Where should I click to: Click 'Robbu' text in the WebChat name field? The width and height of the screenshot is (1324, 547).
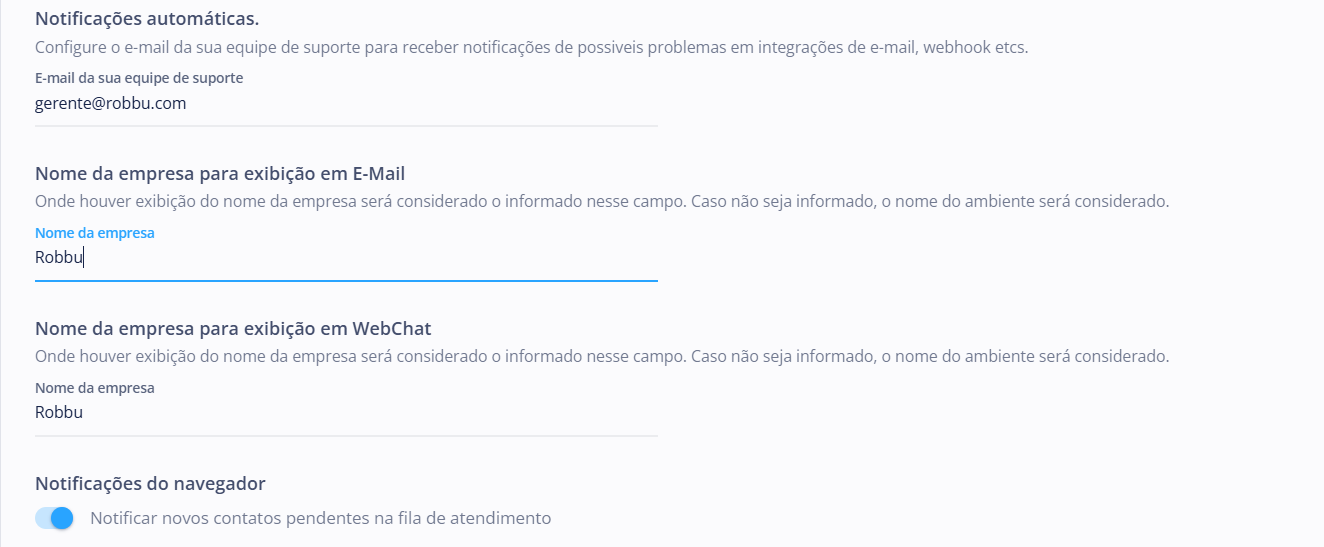pos(59,412)
